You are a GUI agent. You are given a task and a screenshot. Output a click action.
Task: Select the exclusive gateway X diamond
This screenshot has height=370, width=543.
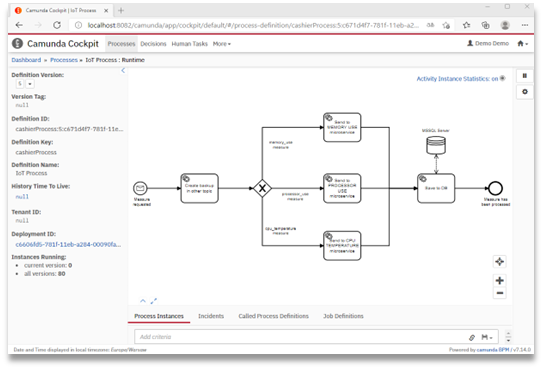tap(262, 188)
